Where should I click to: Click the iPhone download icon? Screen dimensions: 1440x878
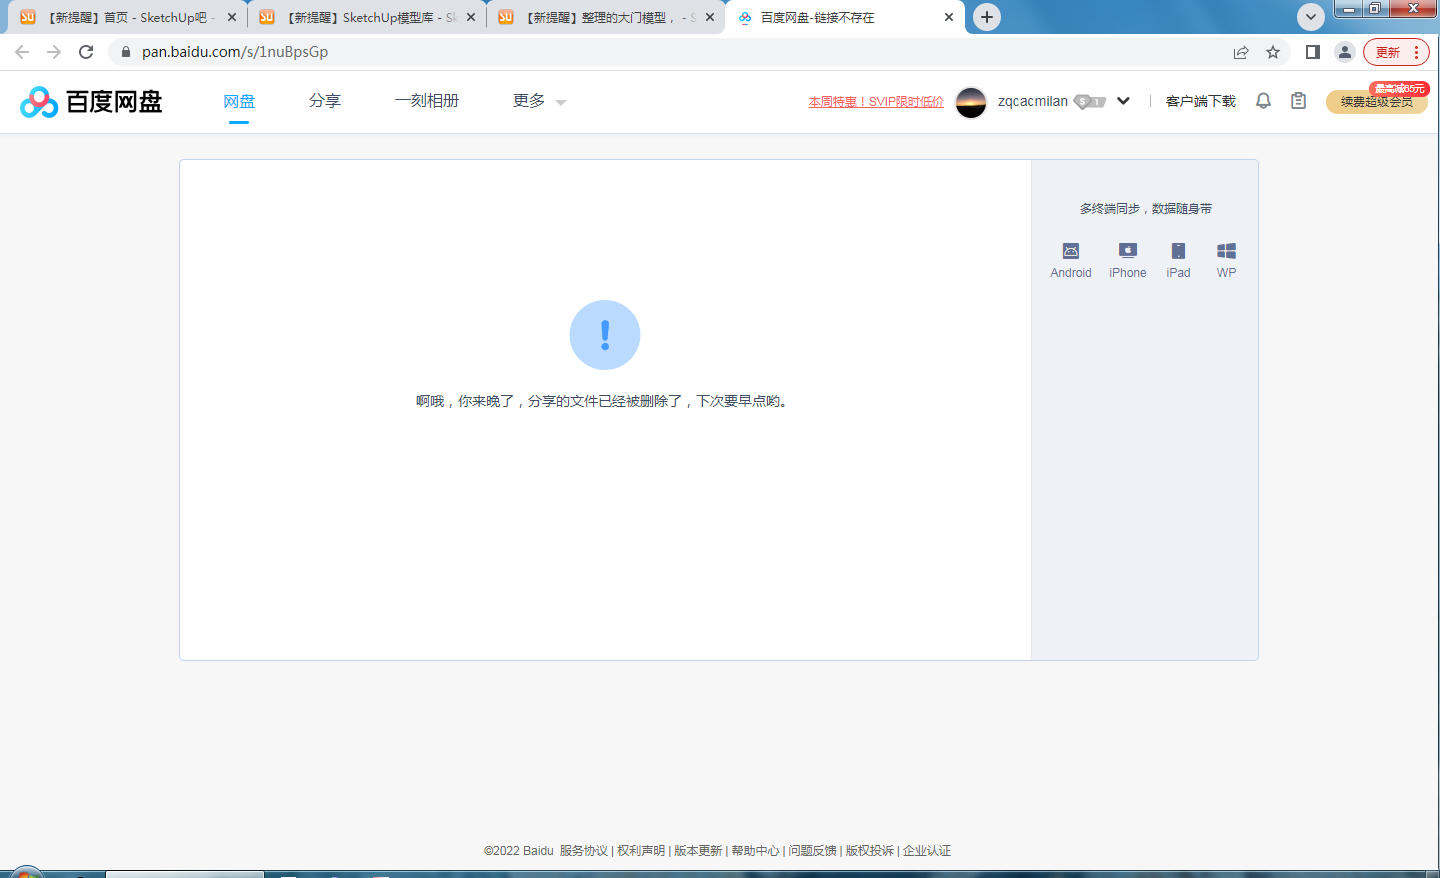pos(1127,251)
